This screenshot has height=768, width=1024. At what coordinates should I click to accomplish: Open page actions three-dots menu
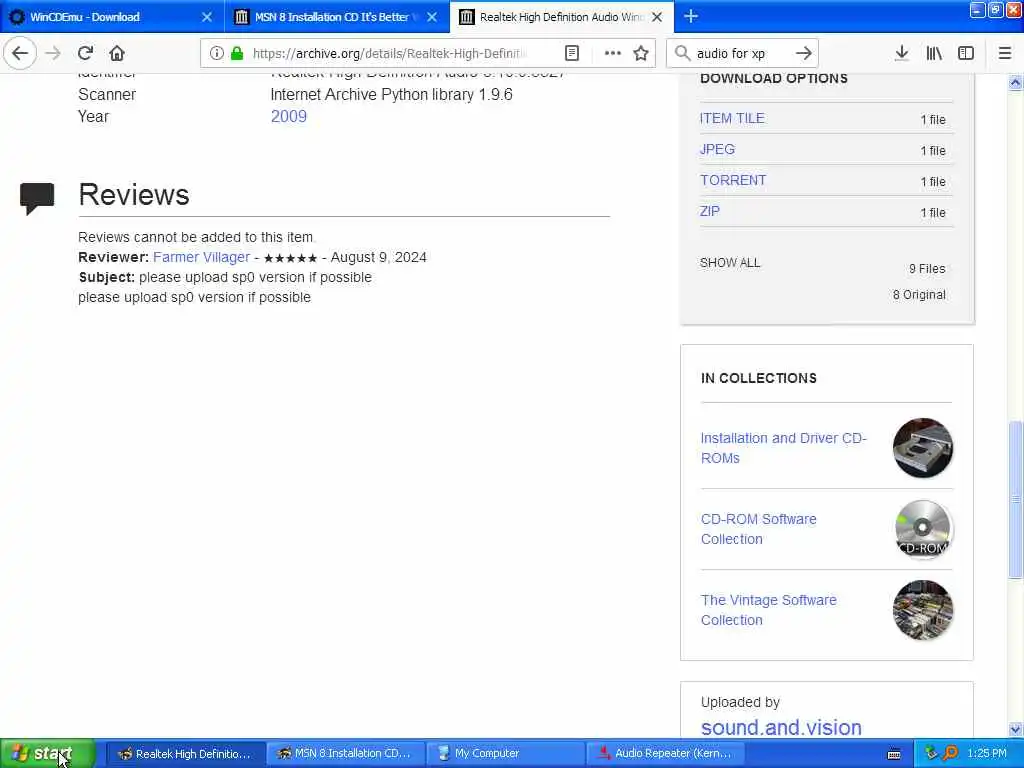click(x=613, y=53)
